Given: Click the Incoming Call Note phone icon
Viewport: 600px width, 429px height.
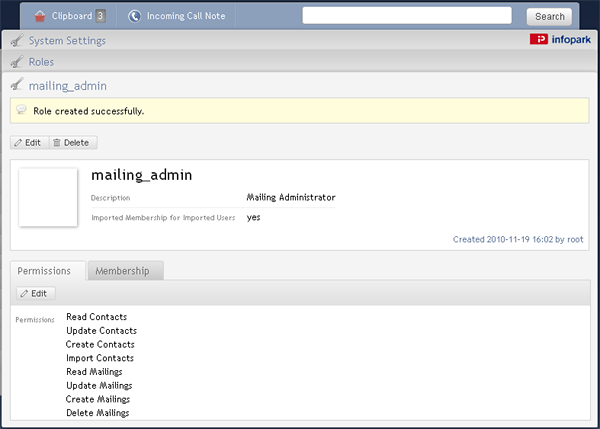Looking at the screenshot, I should (x=134, y=16).
